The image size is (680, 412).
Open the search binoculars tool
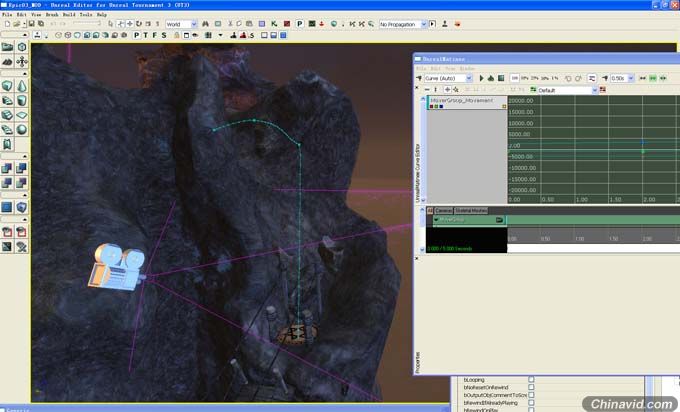coord(205,24)
